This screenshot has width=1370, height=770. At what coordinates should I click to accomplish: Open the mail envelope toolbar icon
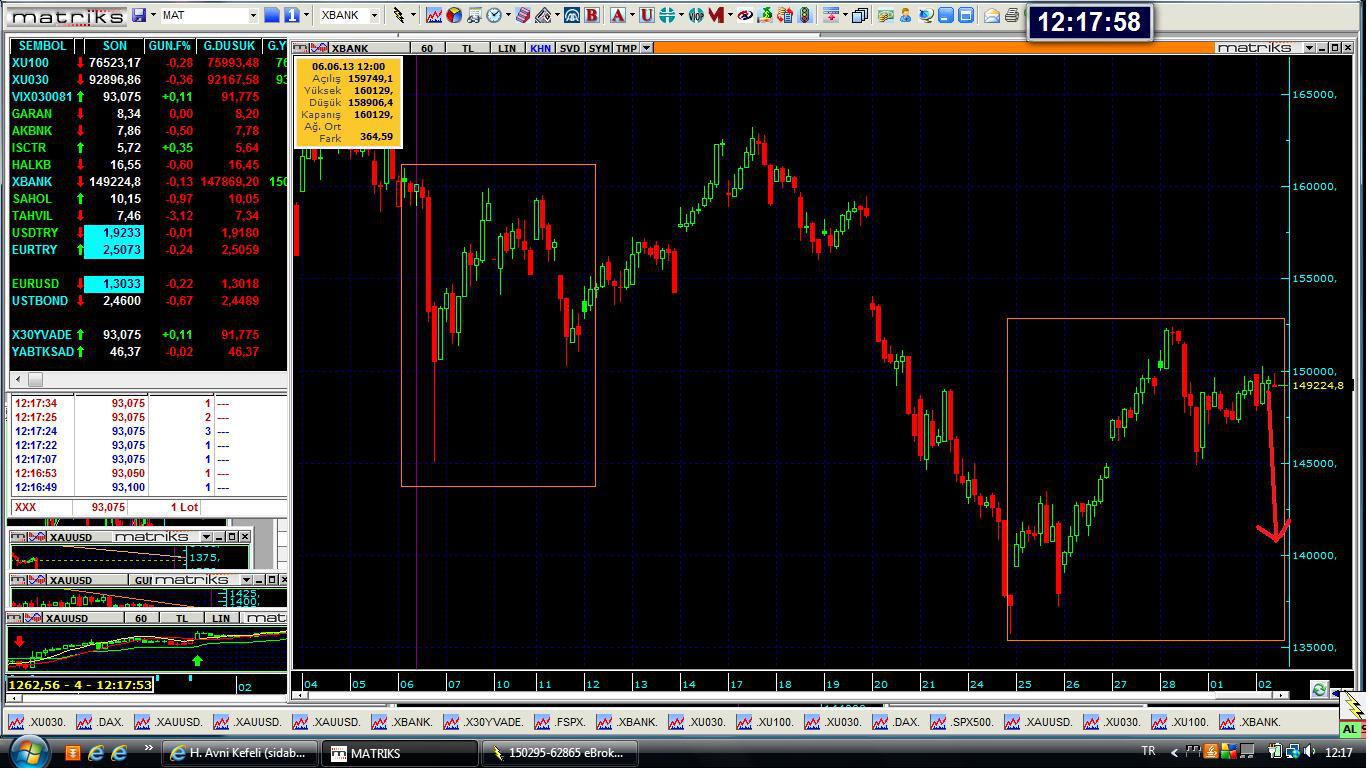click(x=991, y=15)
